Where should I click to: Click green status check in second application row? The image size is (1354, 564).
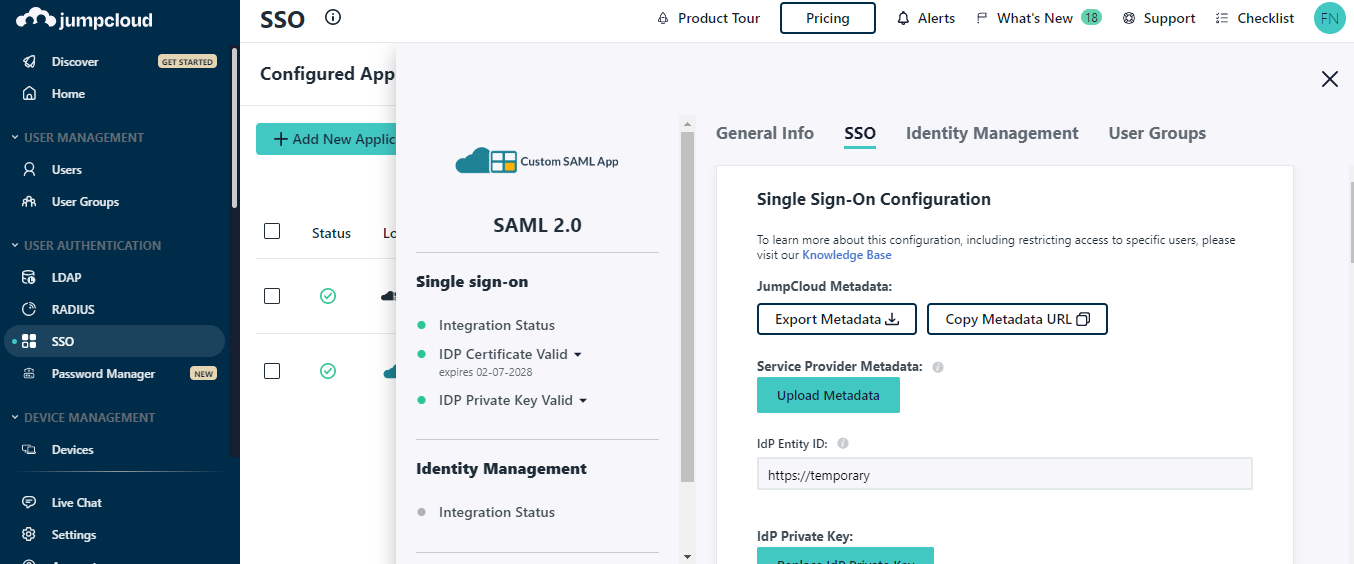pyautogui.click(x=328, y=371)
